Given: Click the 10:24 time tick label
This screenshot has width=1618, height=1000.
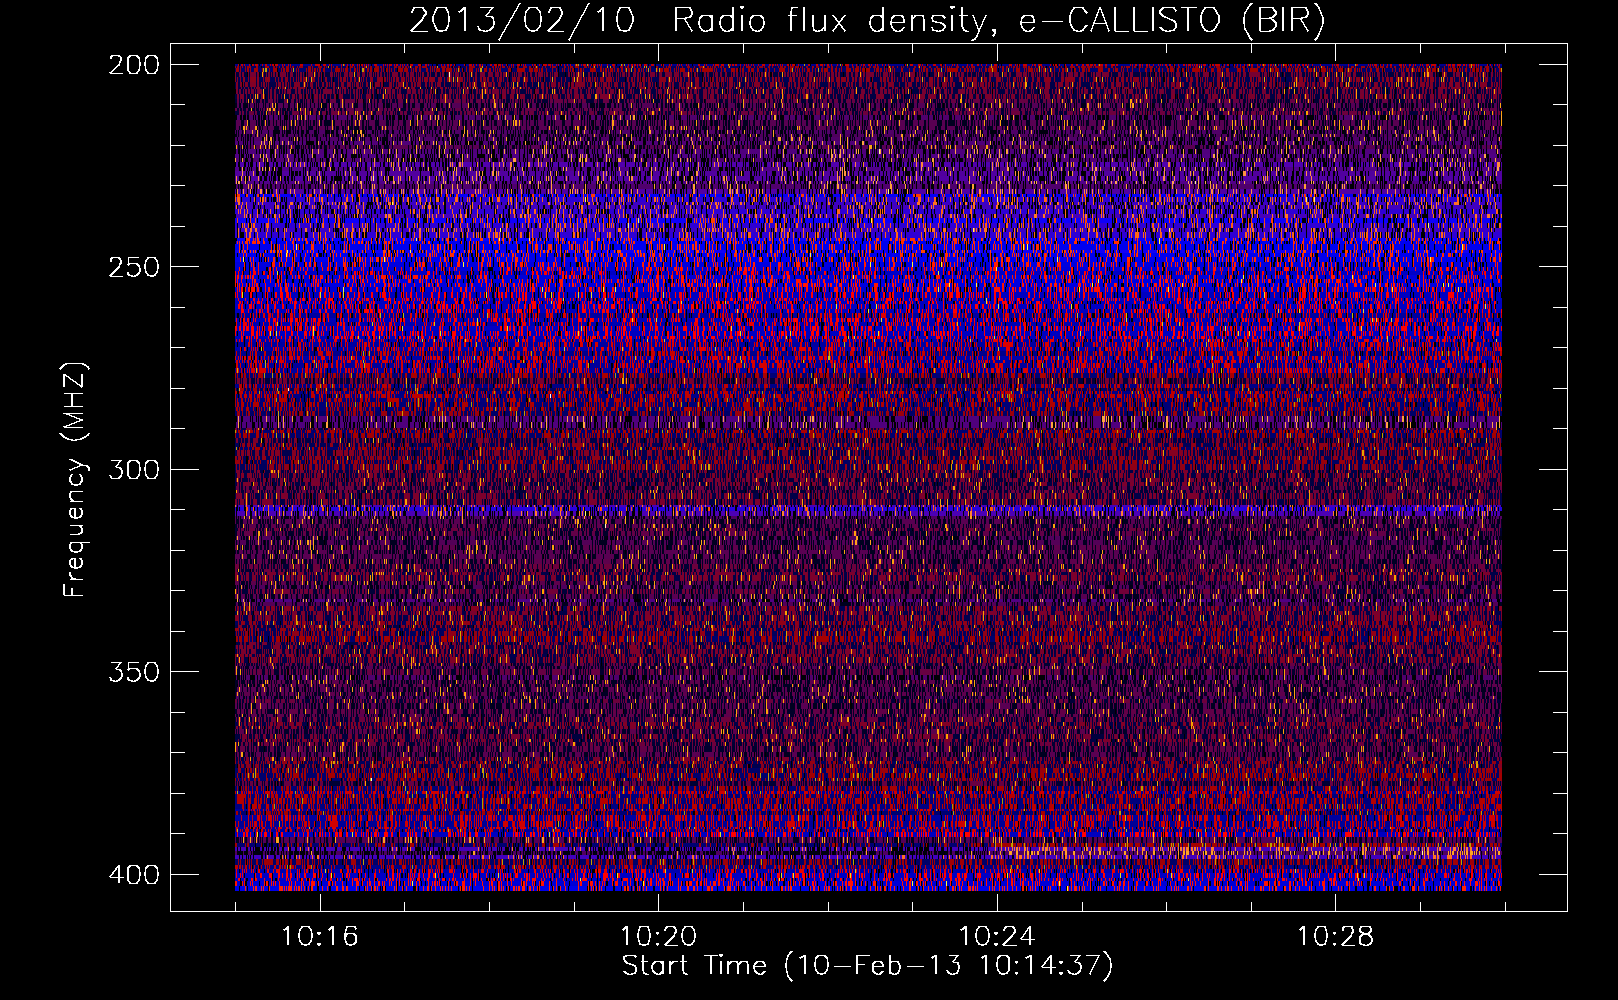Looking at the screenshot, I should tap(997, 937).
